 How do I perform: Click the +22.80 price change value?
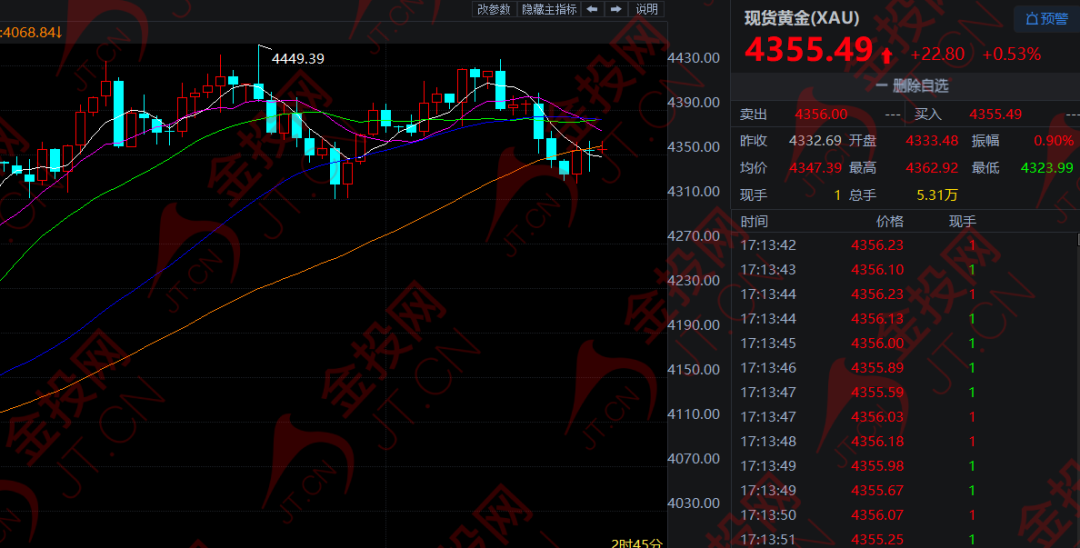[937, 54]
